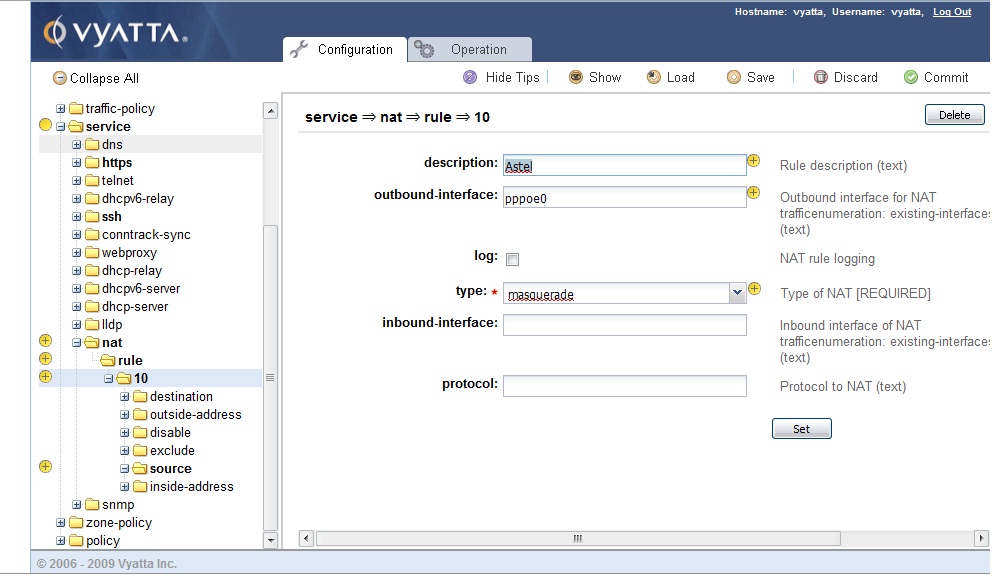992x576 pixels.
Task: Click the dns folder icon
Action: (92, 144)
